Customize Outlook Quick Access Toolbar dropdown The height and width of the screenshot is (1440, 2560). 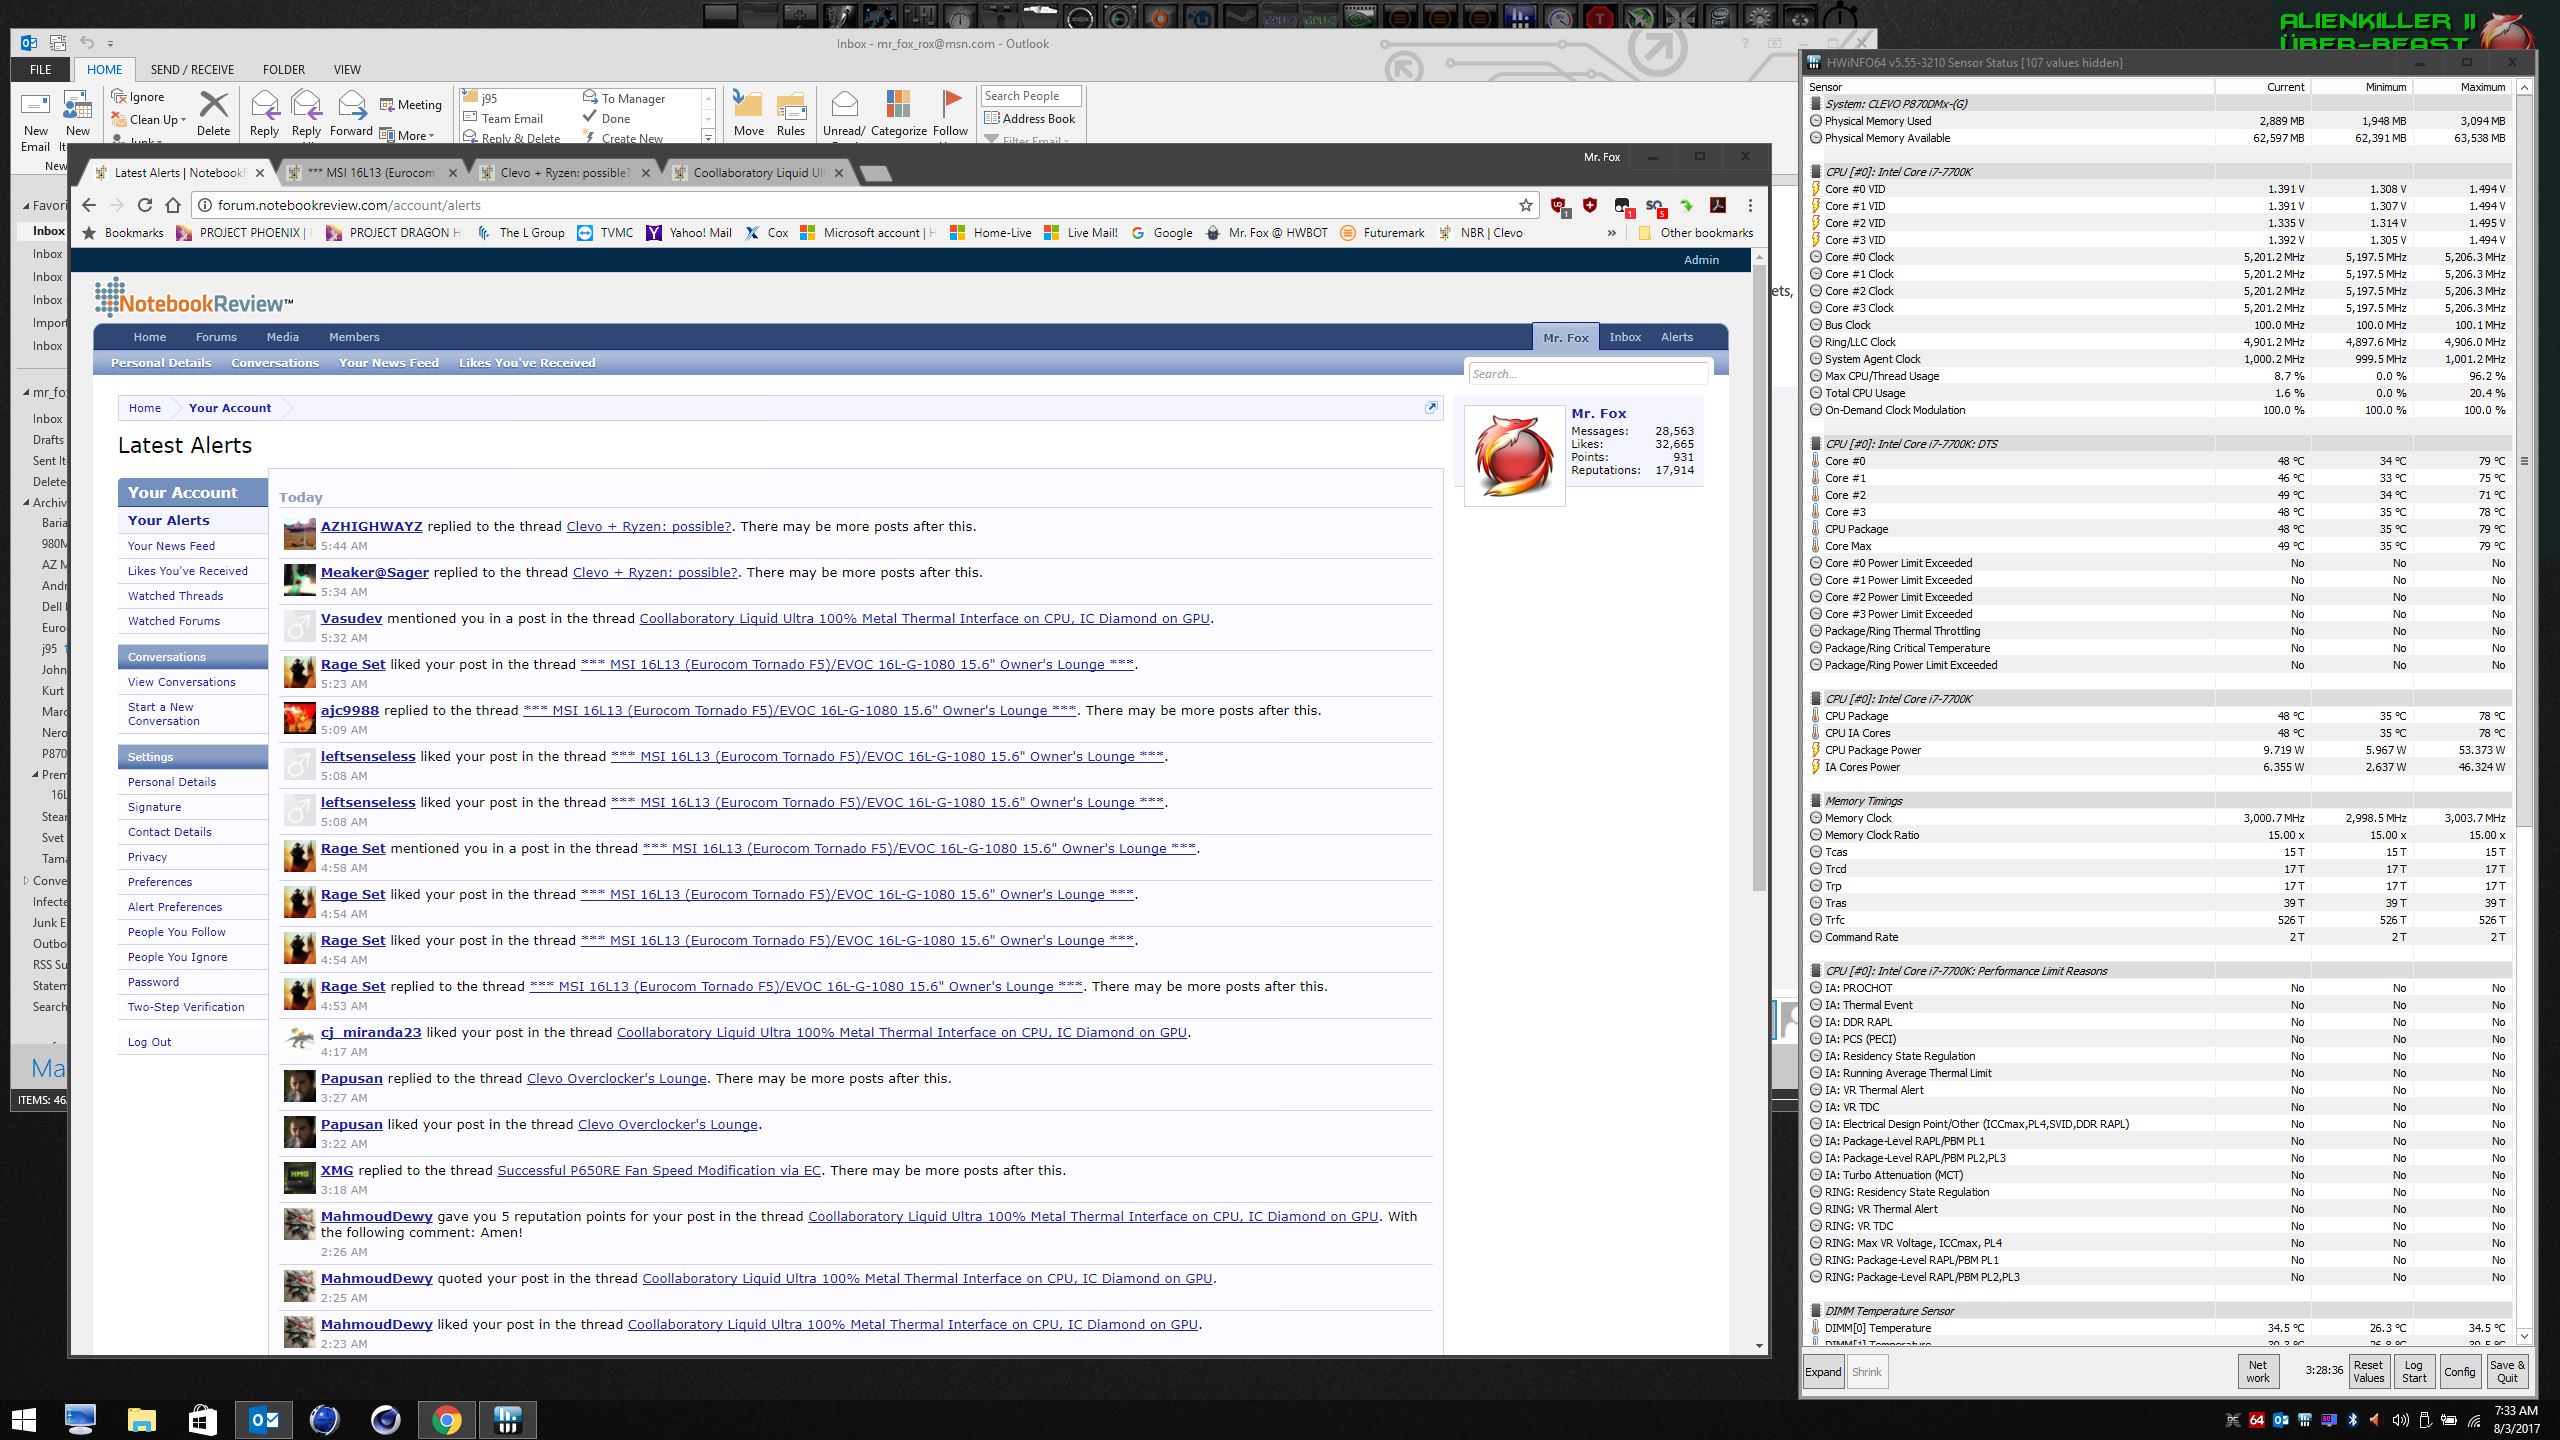click(x=110, y=43)
